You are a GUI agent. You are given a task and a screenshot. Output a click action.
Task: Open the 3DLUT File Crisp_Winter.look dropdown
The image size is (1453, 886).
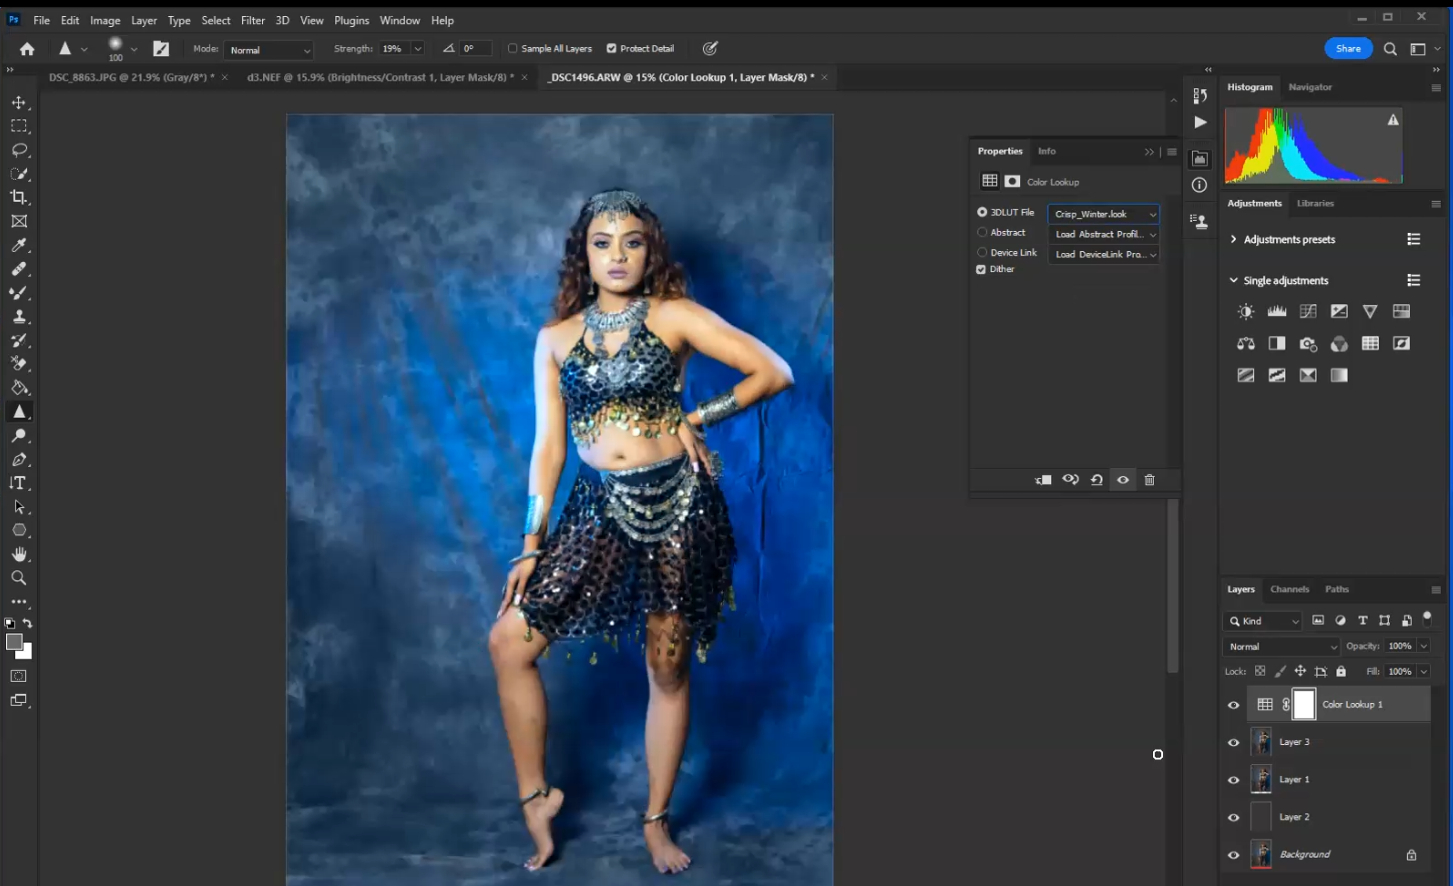[x=1104, y=214]
